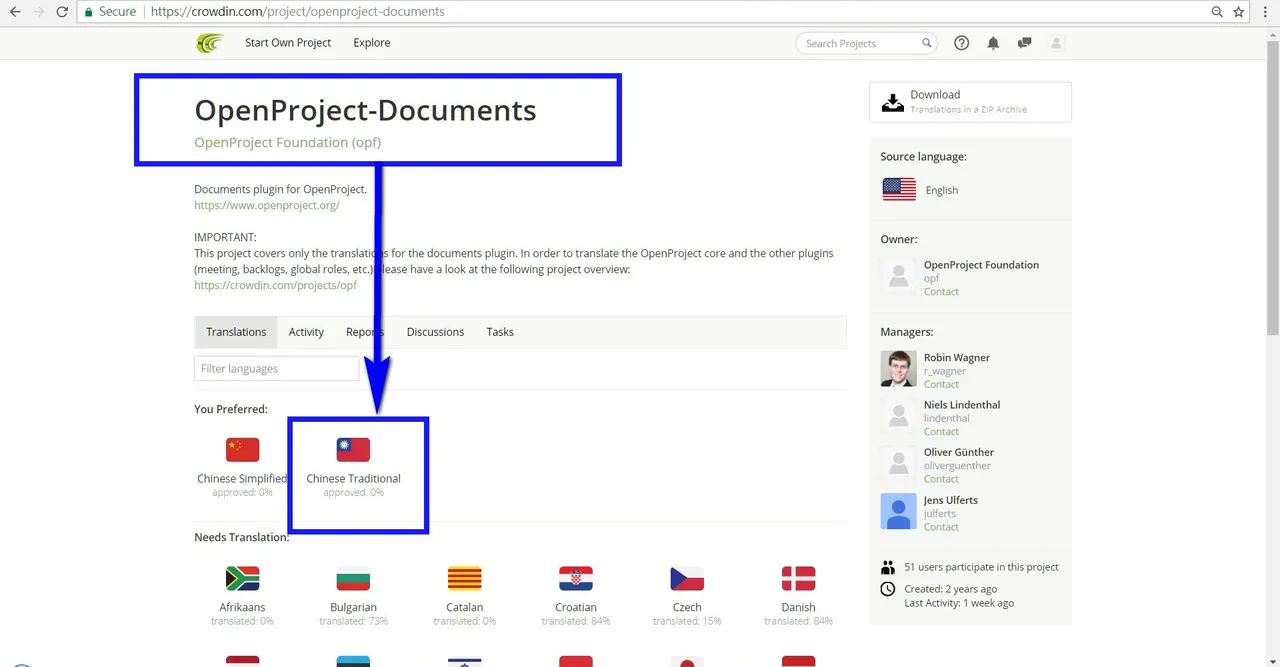Click the browser forward arrow
This screenshot has height=667, width=1280.
[x=39, y=12]
